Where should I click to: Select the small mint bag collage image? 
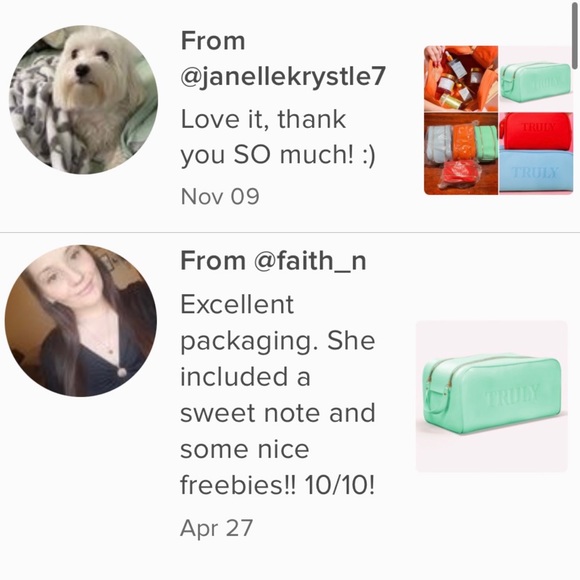tap(536, 78)
